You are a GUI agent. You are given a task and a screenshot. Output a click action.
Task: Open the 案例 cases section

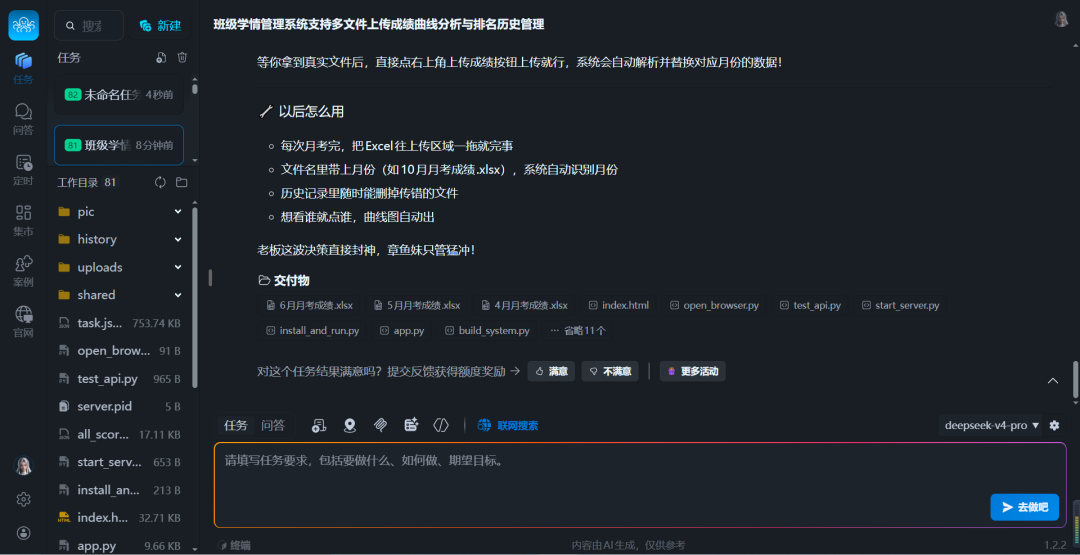tap(23, 271)
